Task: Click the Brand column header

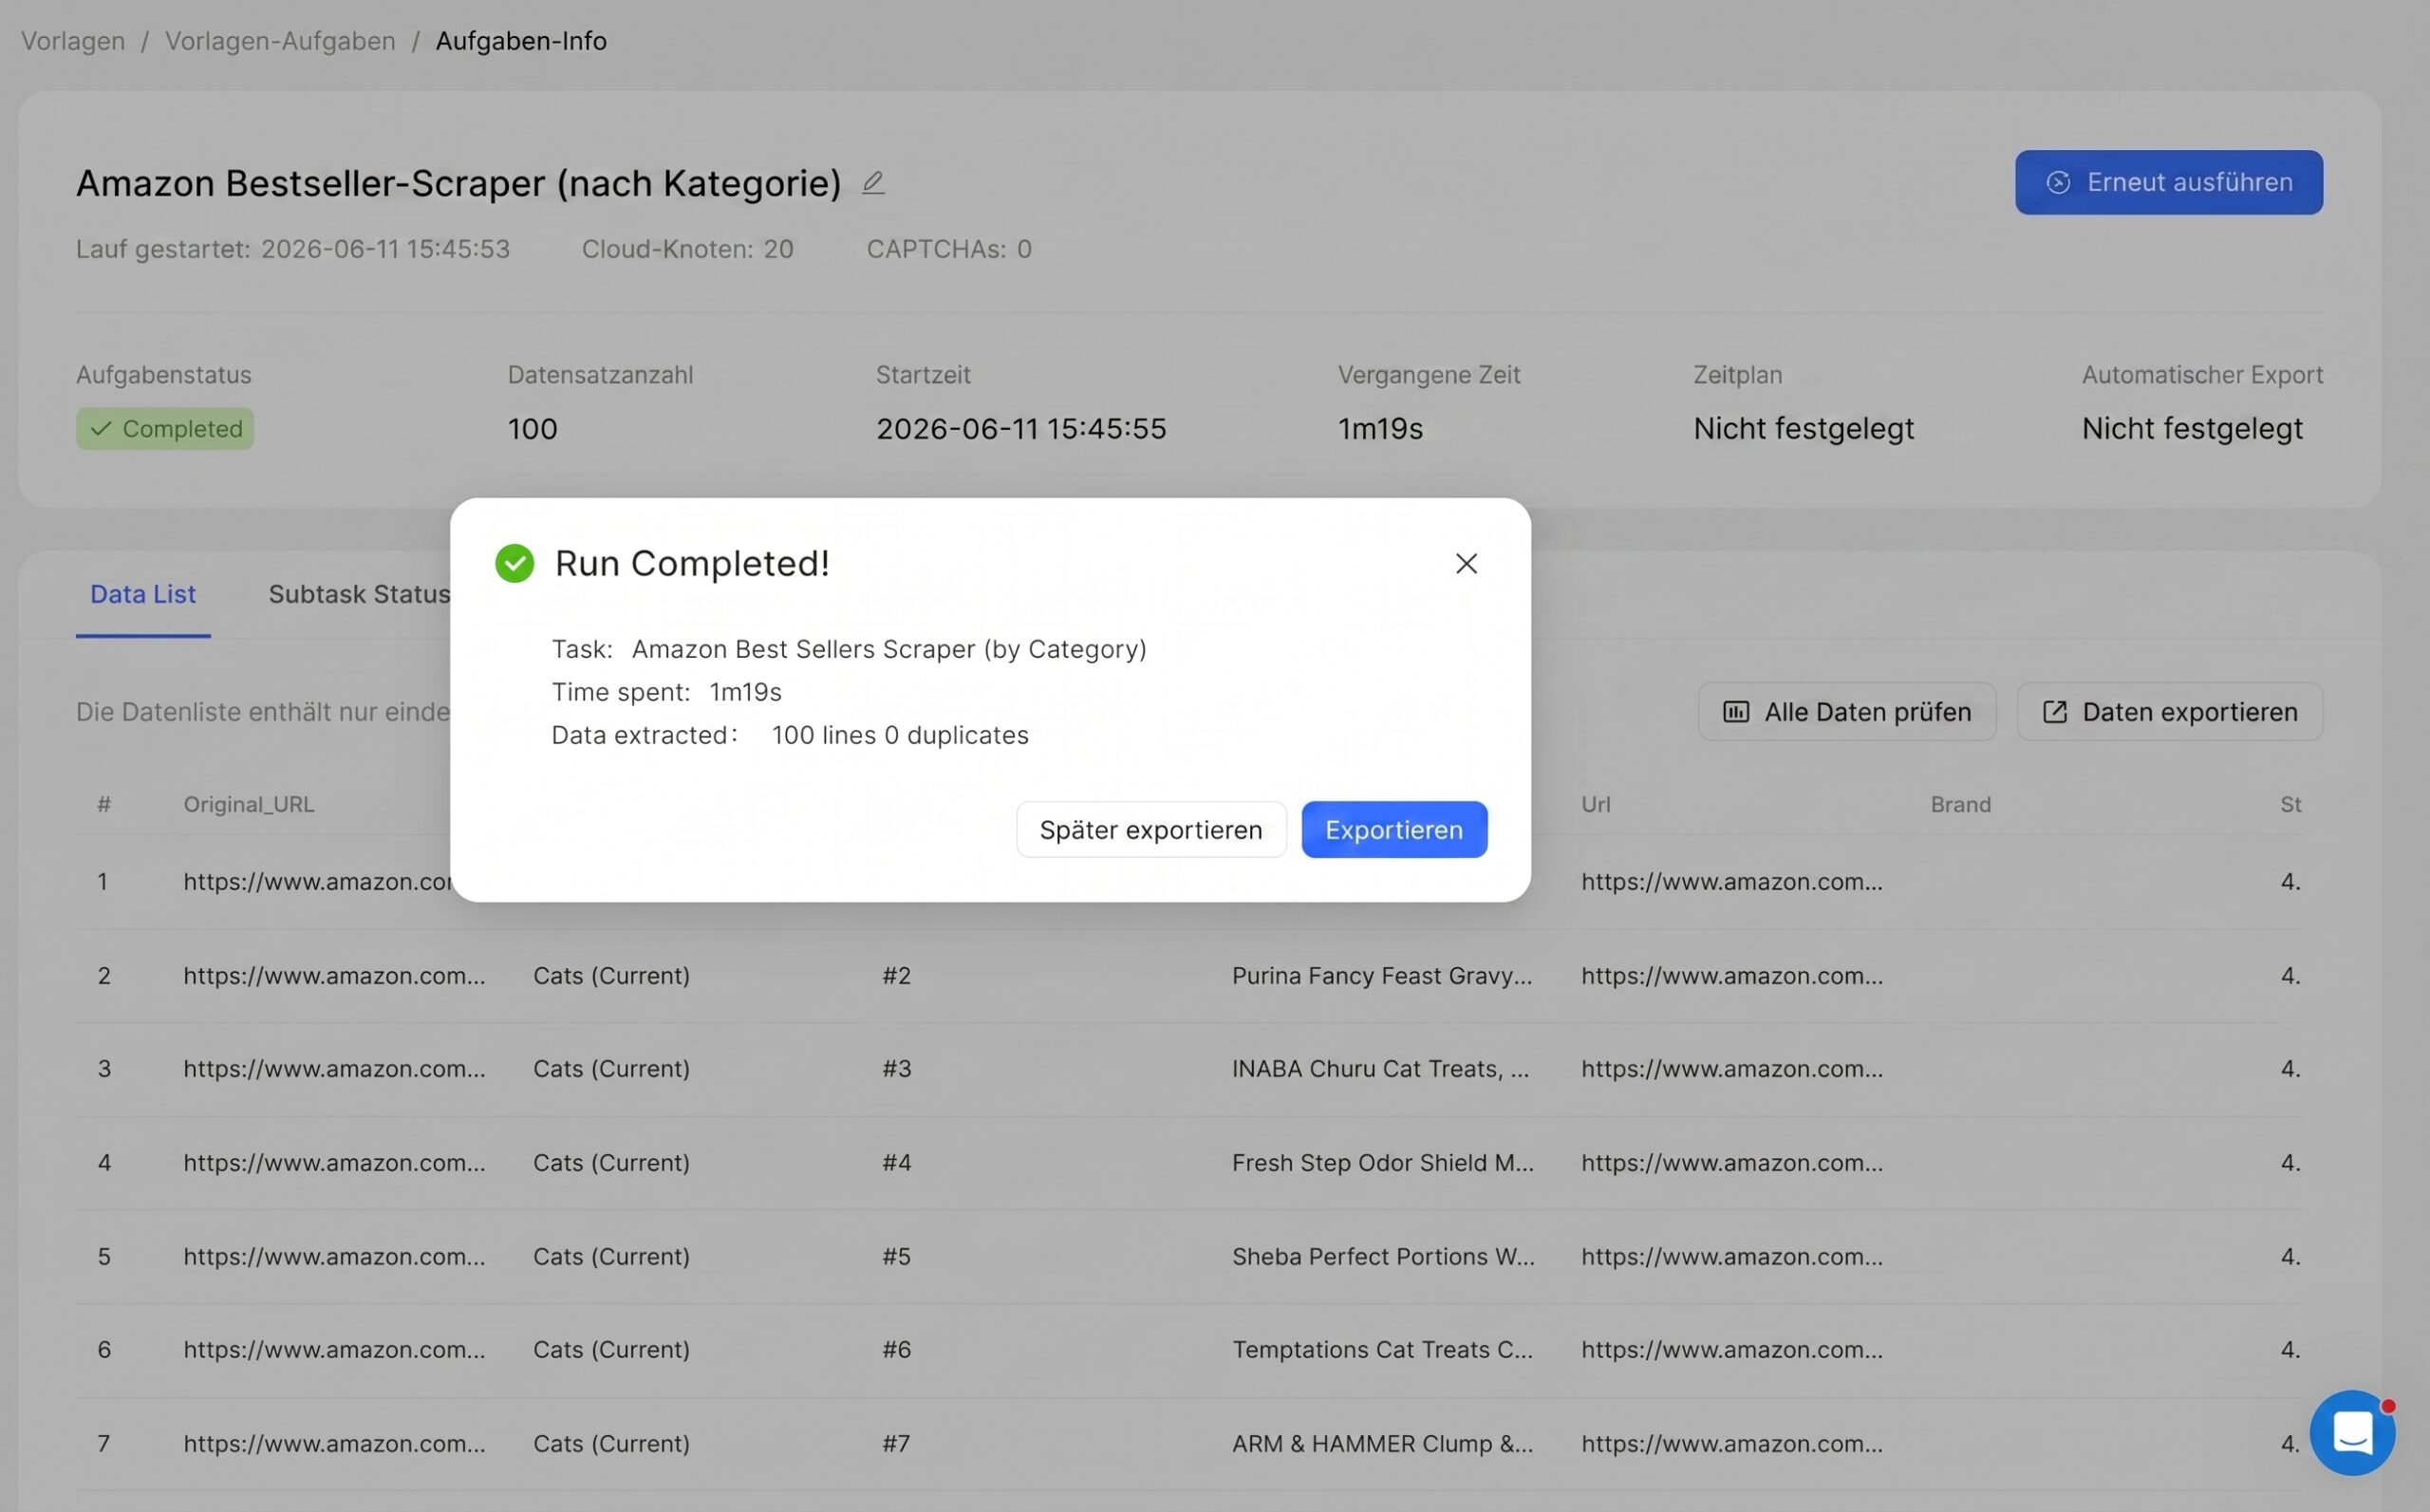Action: [1960, 805]
